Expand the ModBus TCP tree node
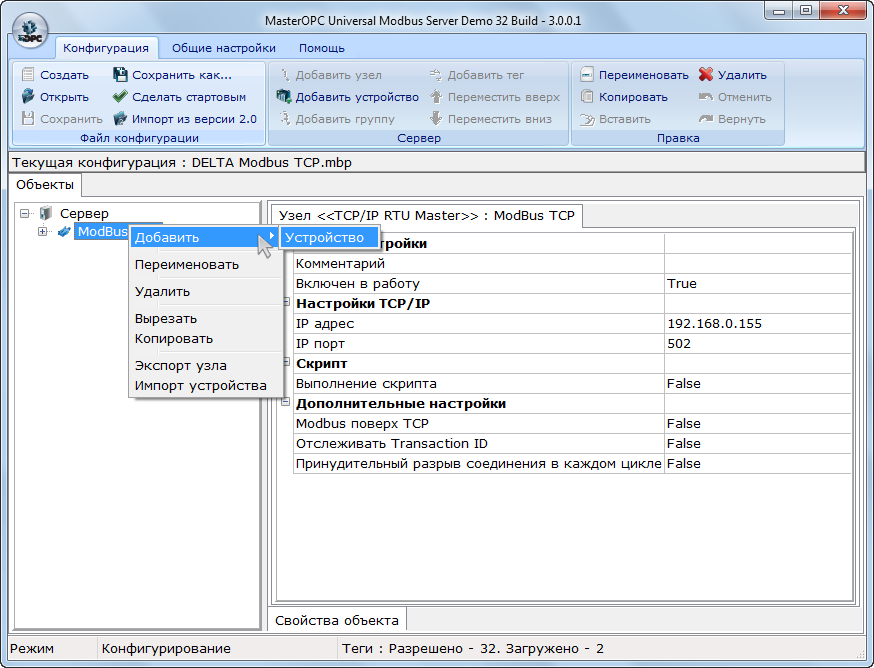 point(42,232)
